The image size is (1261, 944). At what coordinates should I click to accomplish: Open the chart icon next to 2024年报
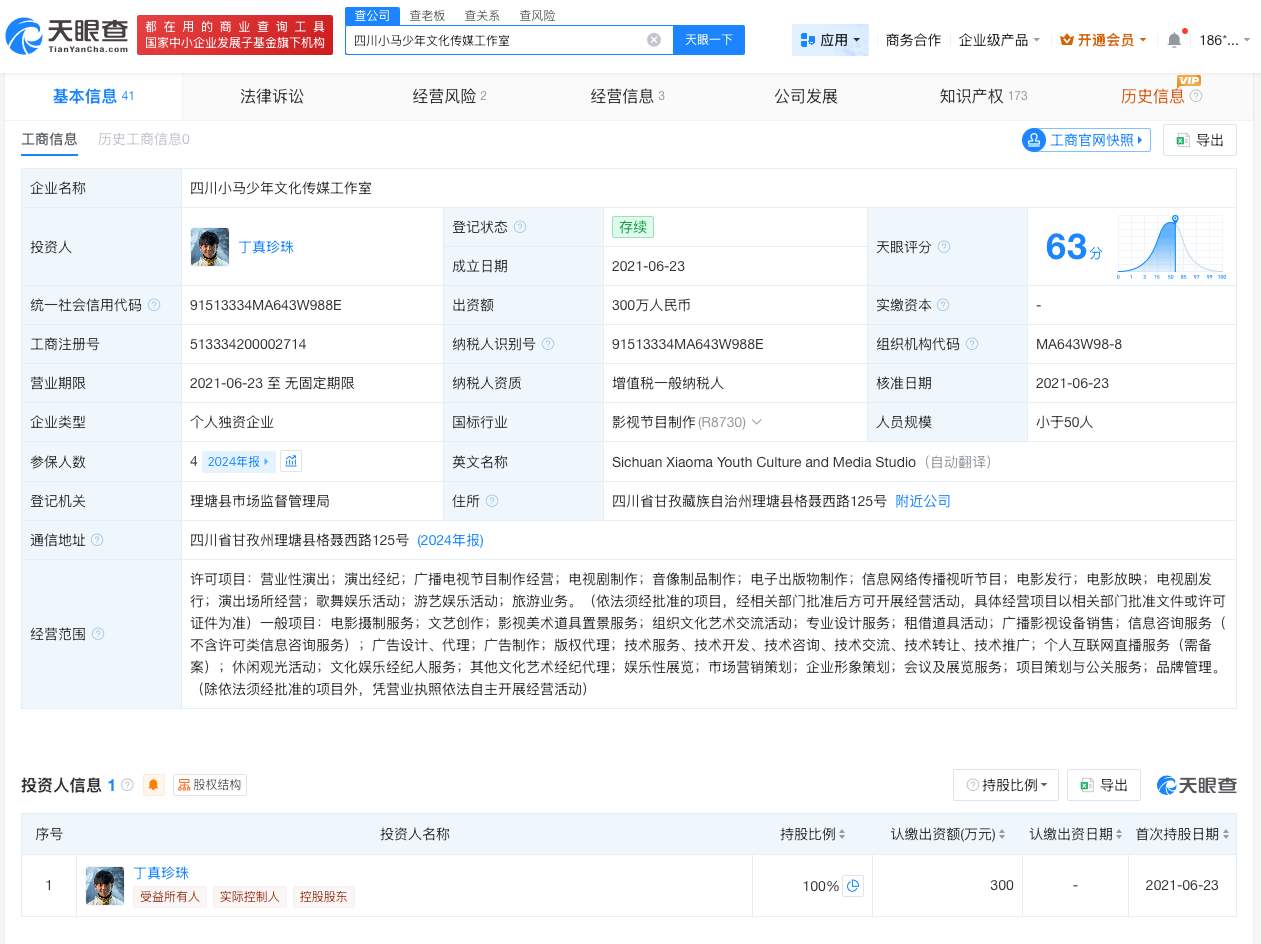pos(290,461)
